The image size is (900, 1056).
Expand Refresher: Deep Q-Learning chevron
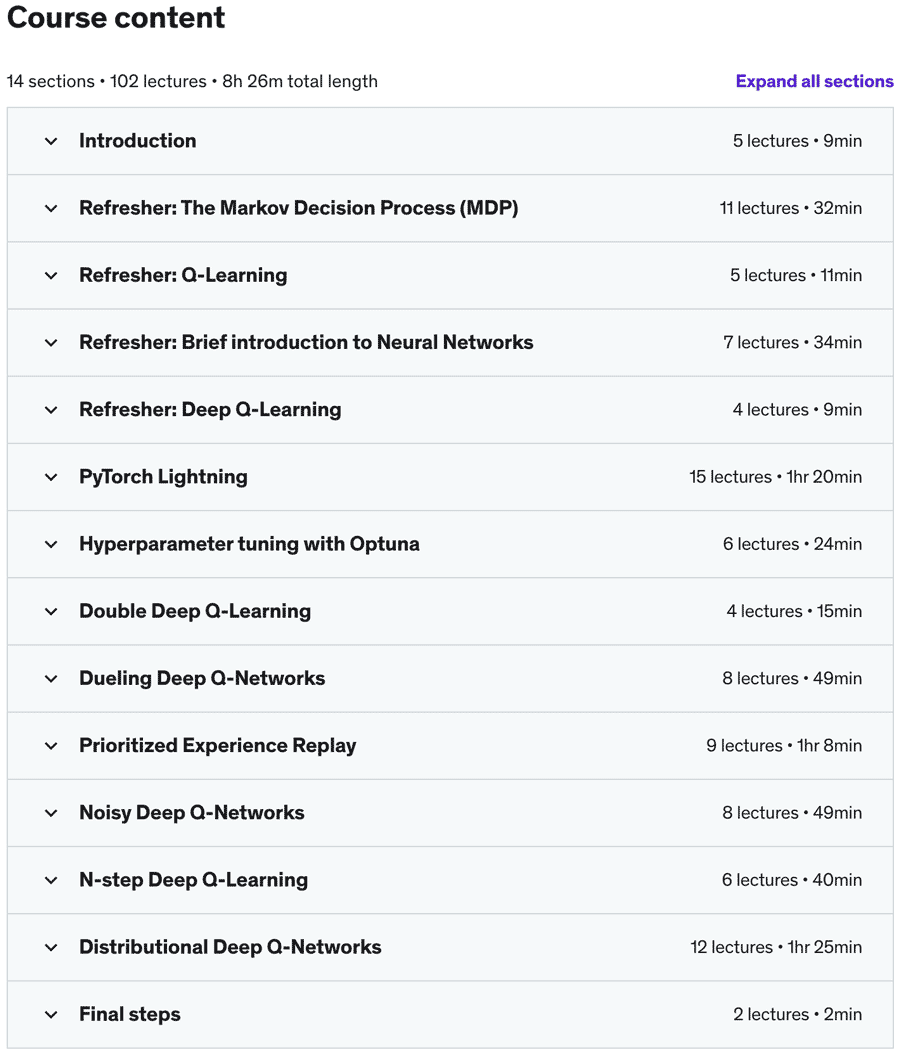click(51, 410)
